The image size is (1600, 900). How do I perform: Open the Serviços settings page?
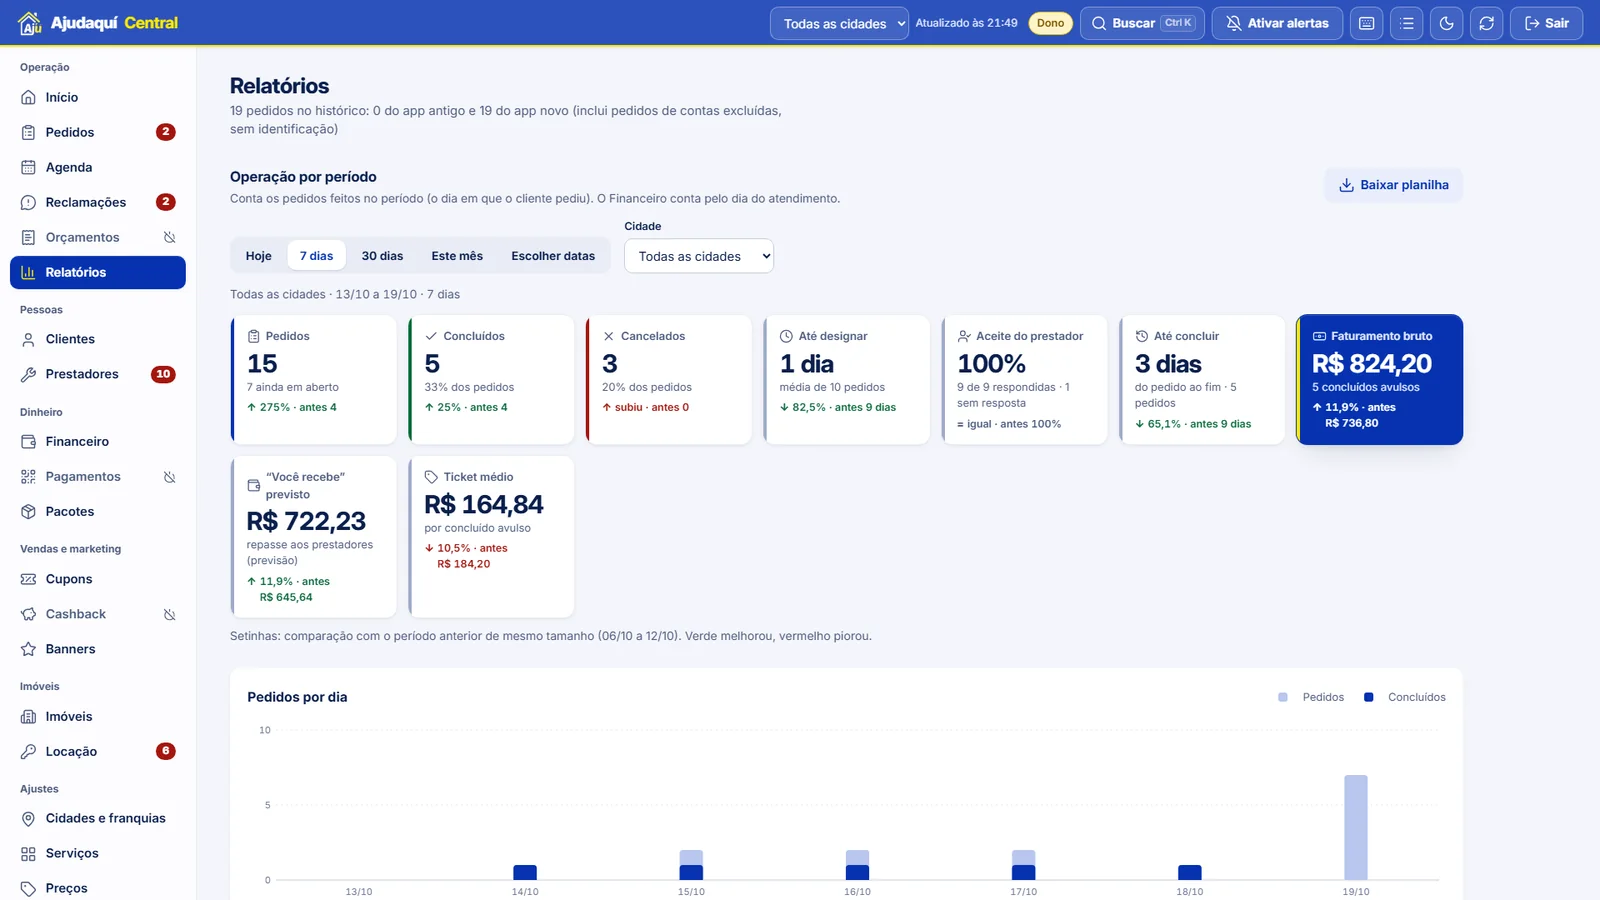pos(98,853)
